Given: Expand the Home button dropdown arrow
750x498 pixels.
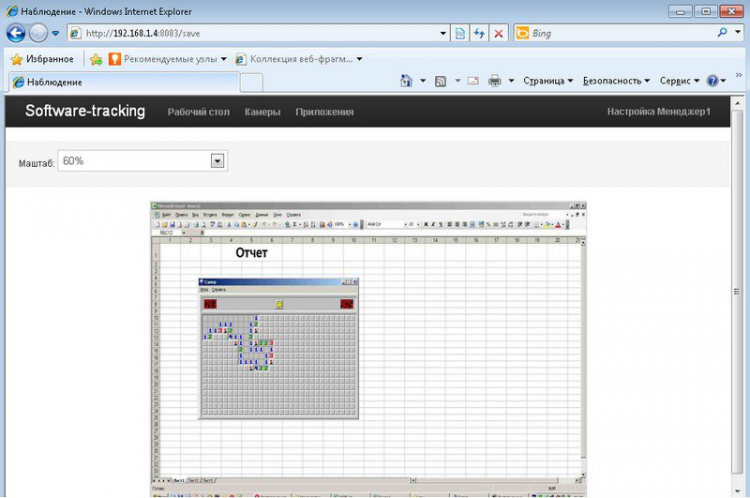Looking at the screenshot, I should point(423,81).
